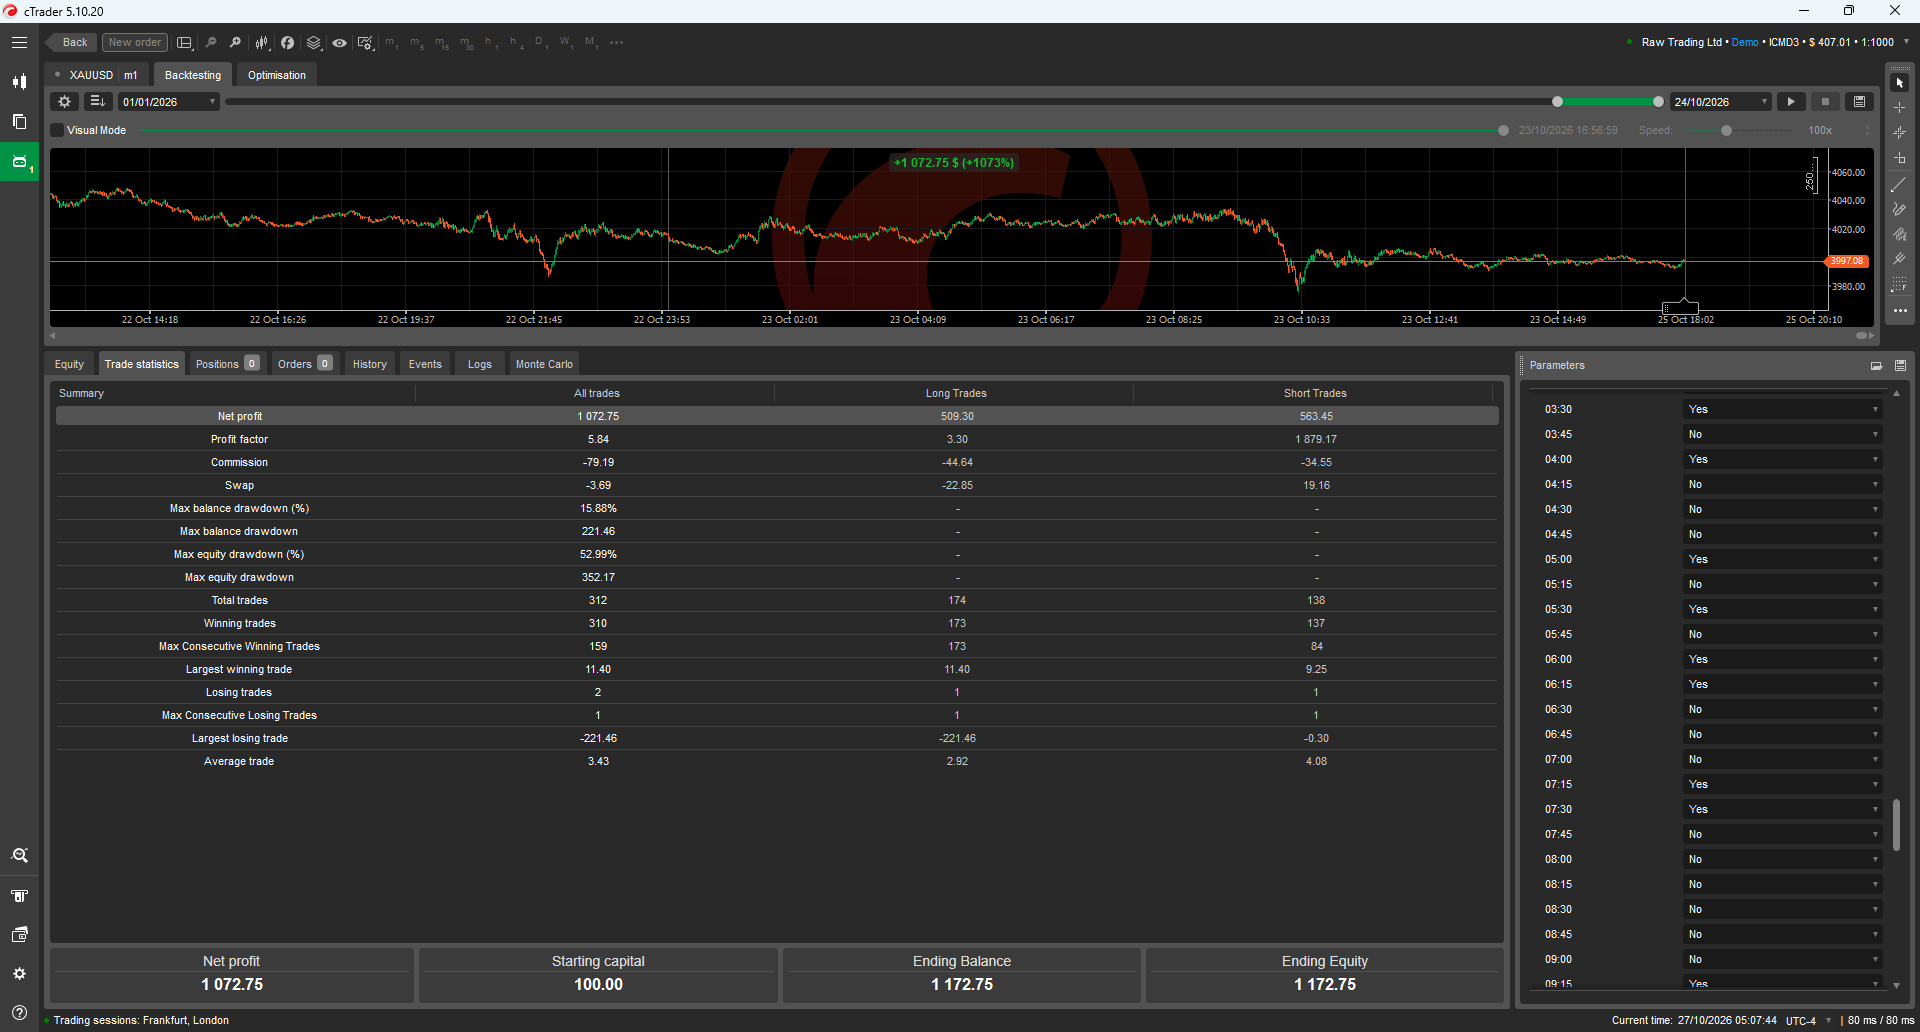1920x1032 pixels.
Task: Select the crosshair cursor tool
Action: pyautogui.click(x=1899, y=108)
